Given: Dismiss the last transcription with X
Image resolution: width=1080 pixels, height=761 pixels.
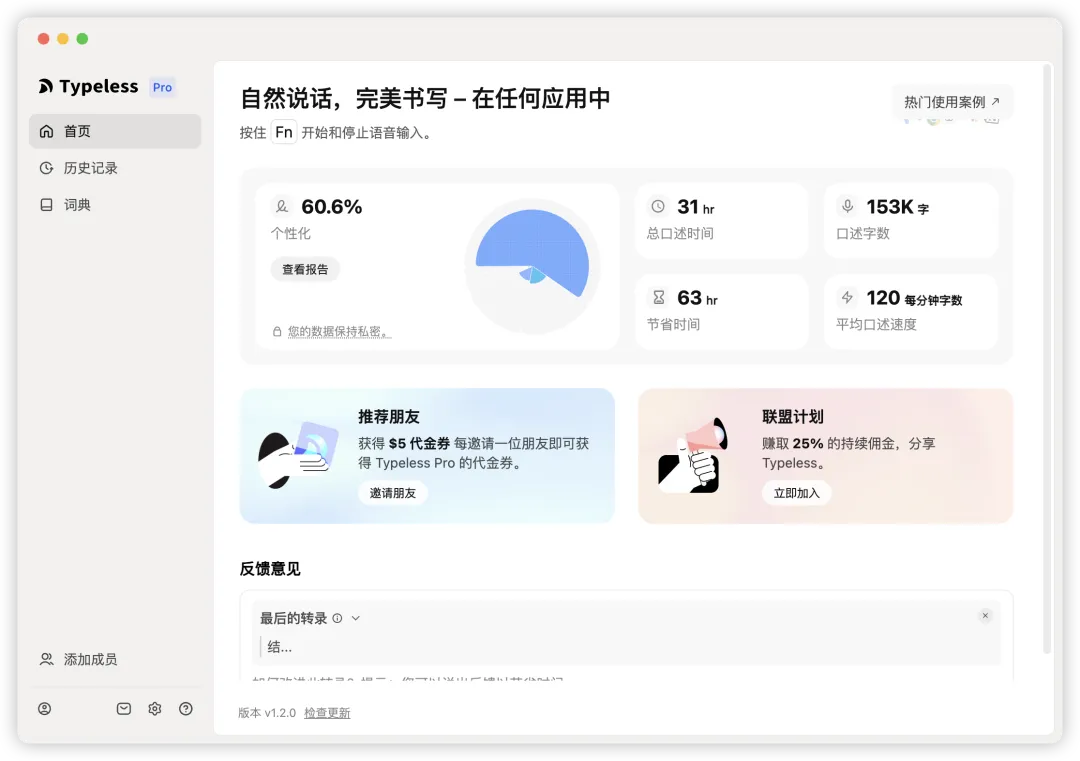Looking at the screenshot, I should coord(985,616).
